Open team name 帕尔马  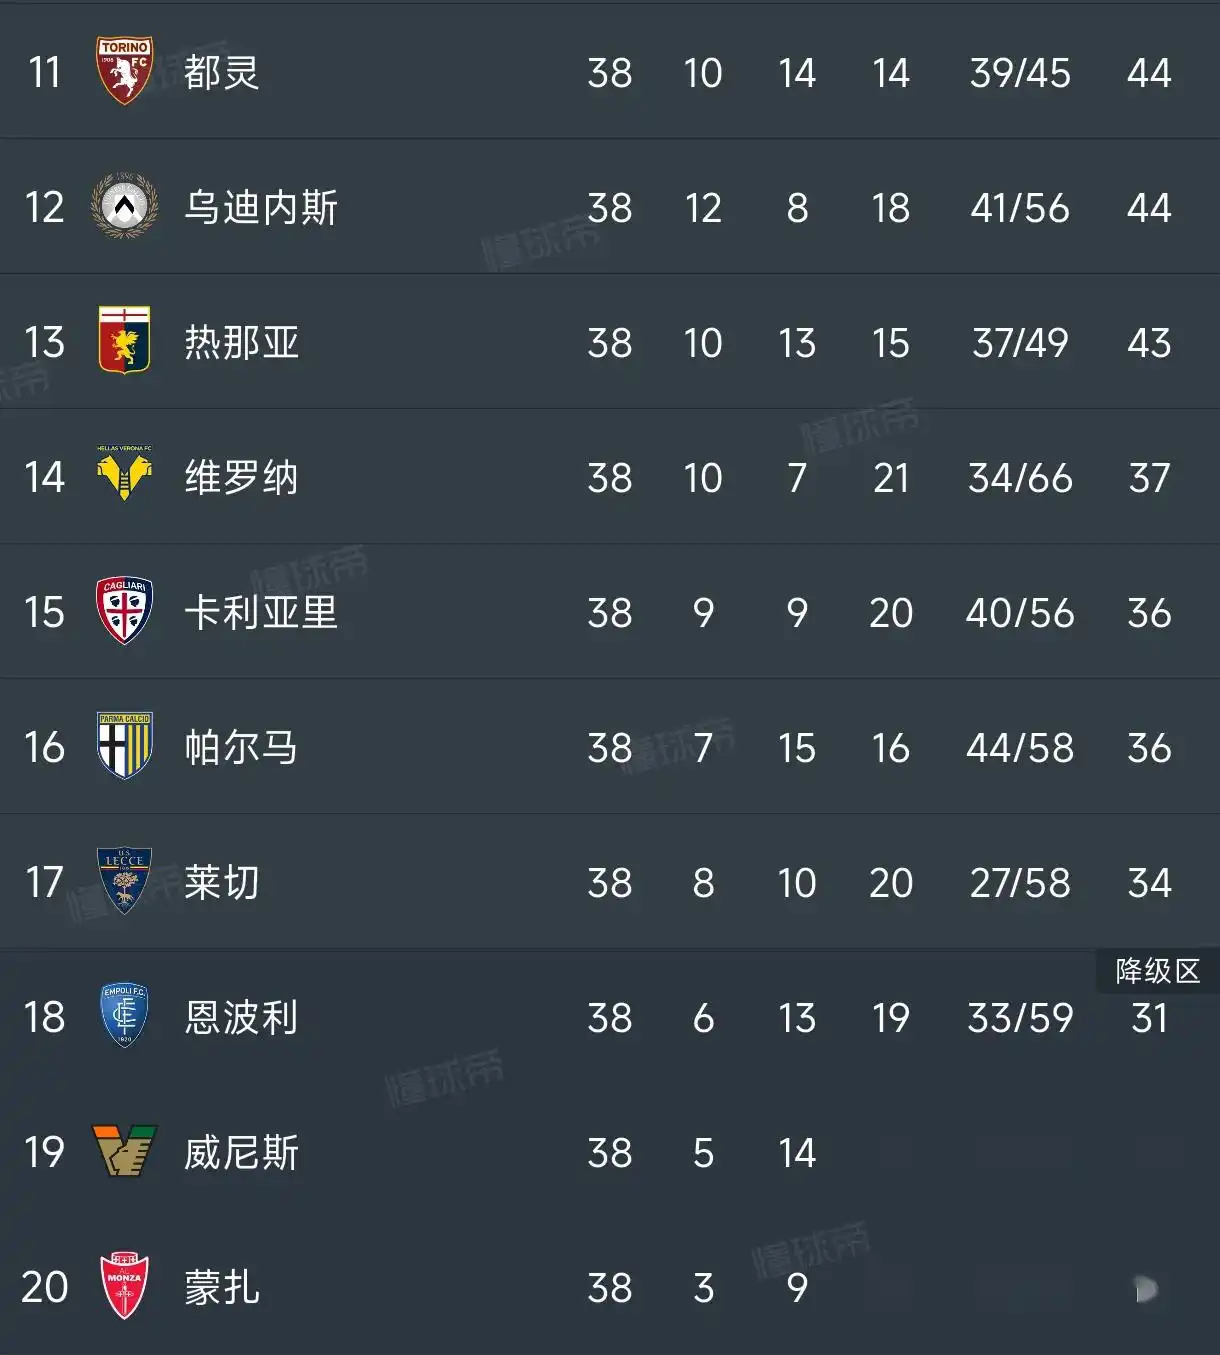[241, 747]
